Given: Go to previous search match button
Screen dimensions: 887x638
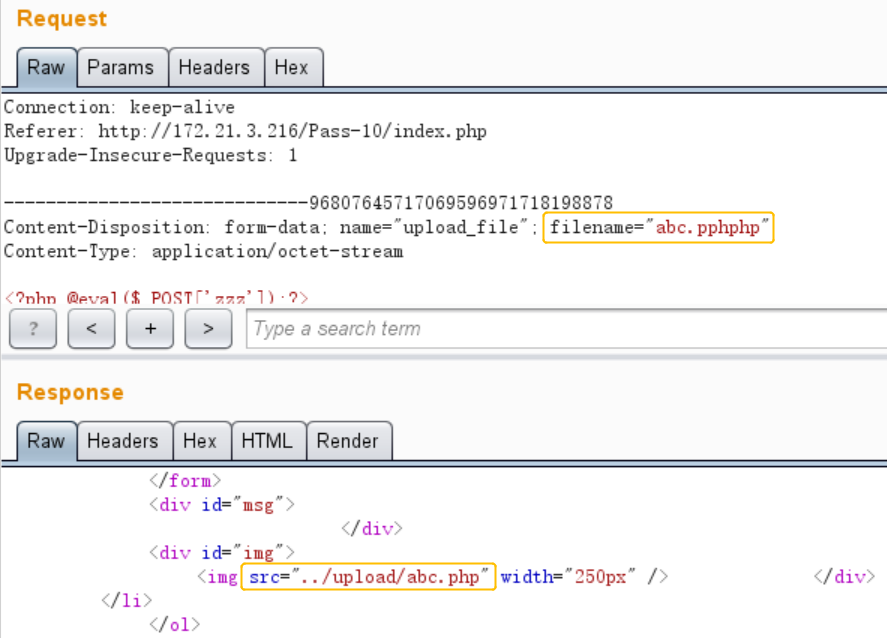Looking at the screenshot, I should 92,329.
